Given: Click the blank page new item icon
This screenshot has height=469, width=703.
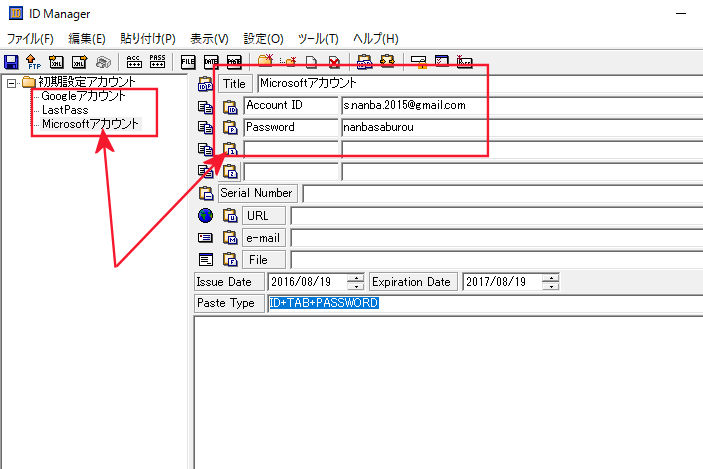Looking at the screenshot, I should (311, 62).
